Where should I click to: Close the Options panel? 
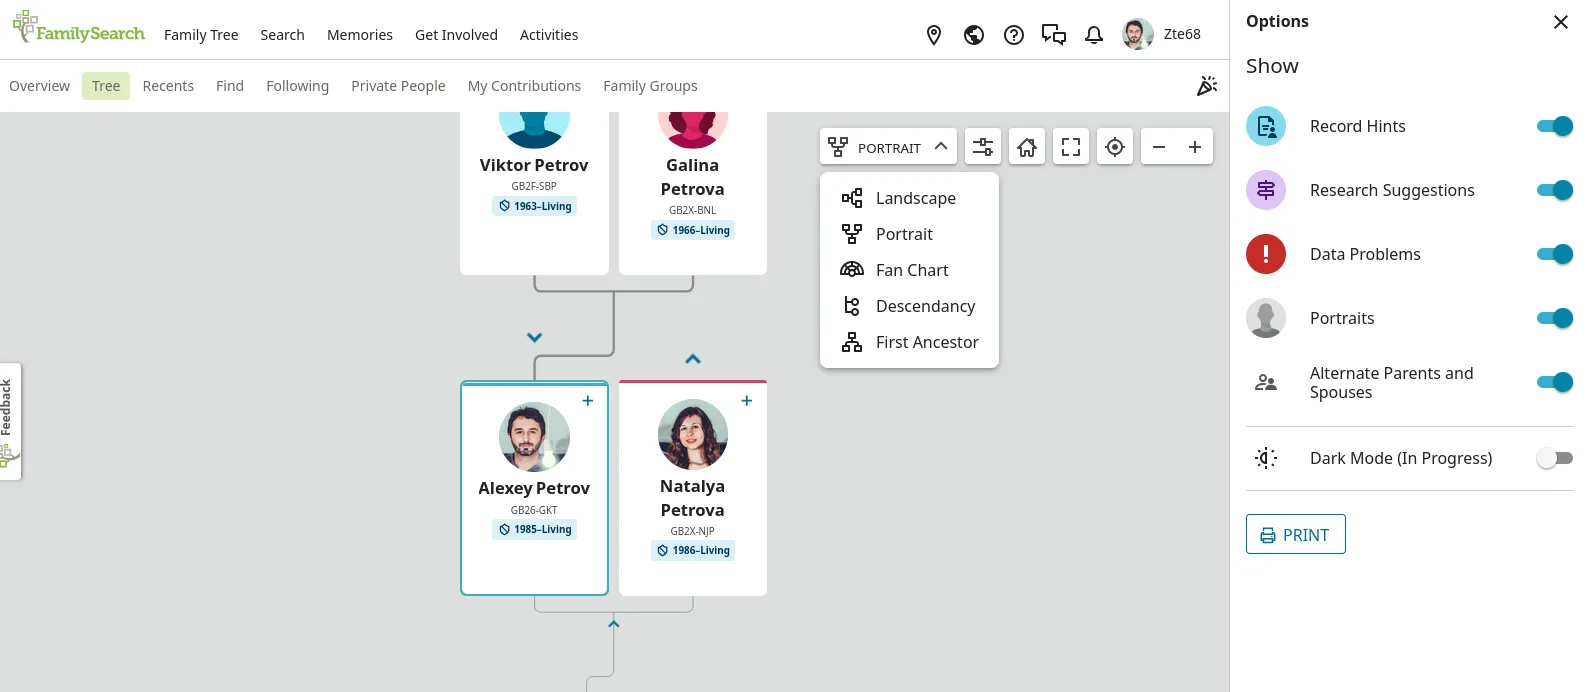[1561, 22]
